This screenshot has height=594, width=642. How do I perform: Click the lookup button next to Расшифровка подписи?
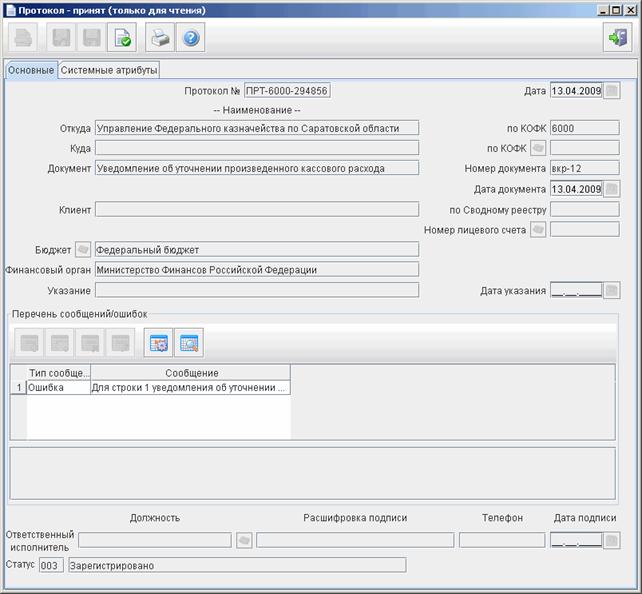(244, 540)
